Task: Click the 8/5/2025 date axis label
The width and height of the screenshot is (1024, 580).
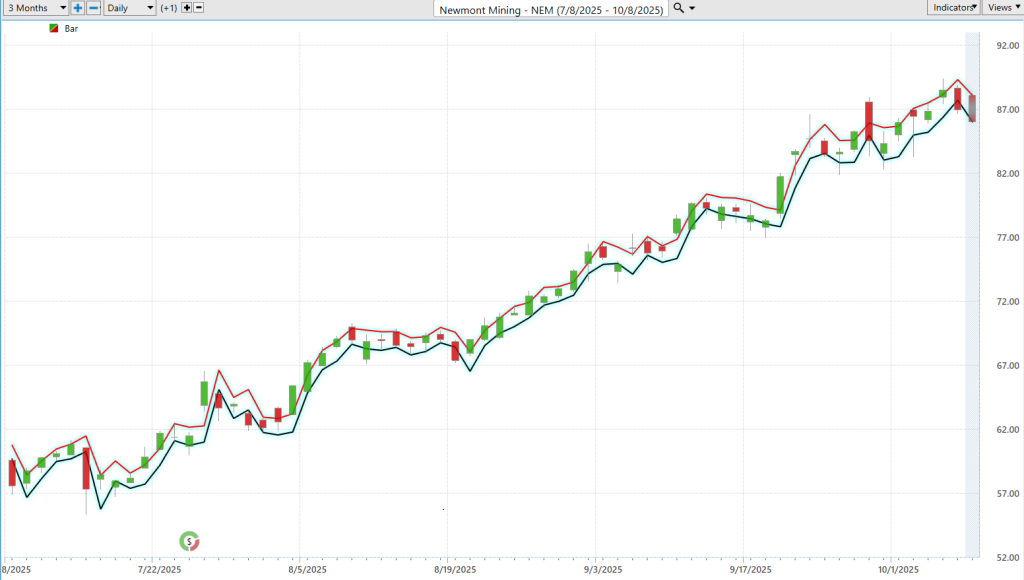Action: click(306, 570)
